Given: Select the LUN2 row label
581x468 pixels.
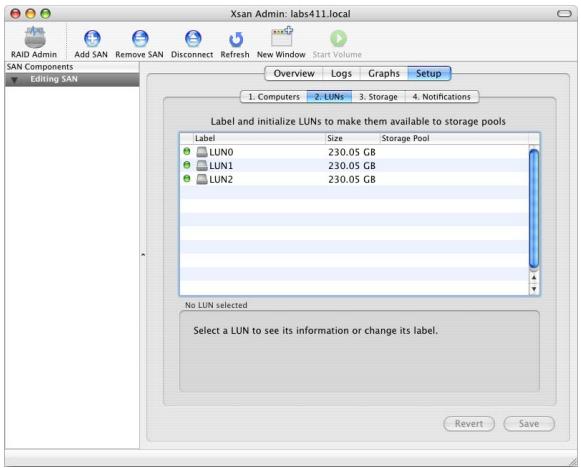Looking at the screenshot, I should coord(221,179).
